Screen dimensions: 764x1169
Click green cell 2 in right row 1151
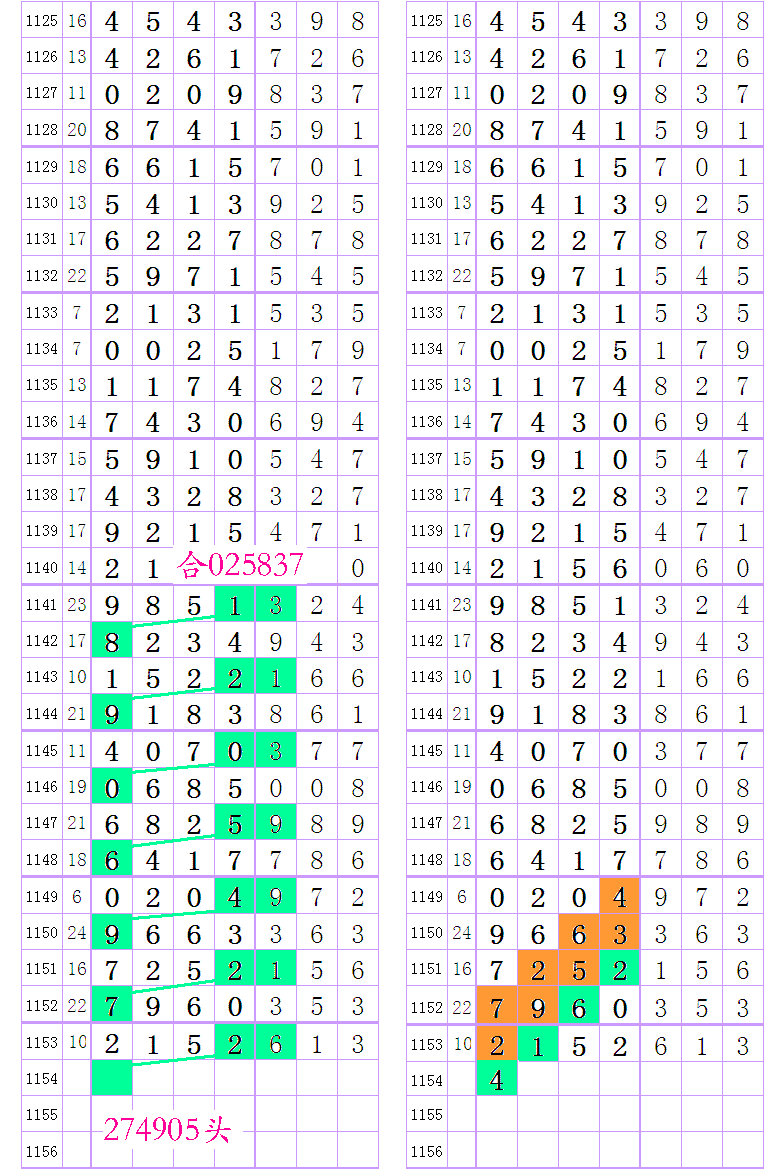coord(620,970)
